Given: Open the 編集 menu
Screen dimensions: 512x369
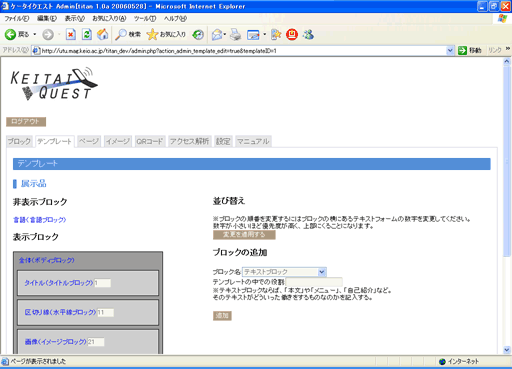Looking at the screenshot, I should [47, 18].
